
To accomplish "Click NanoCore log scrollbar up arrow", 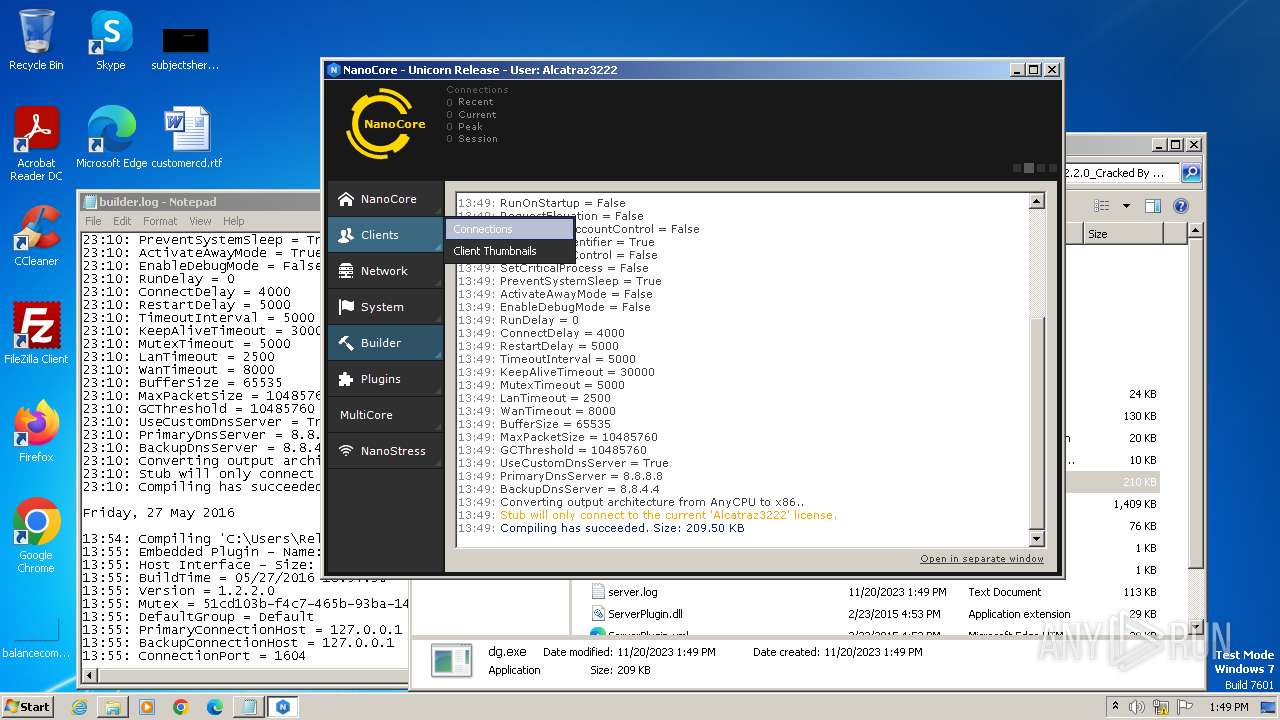I will point(1037,202).
